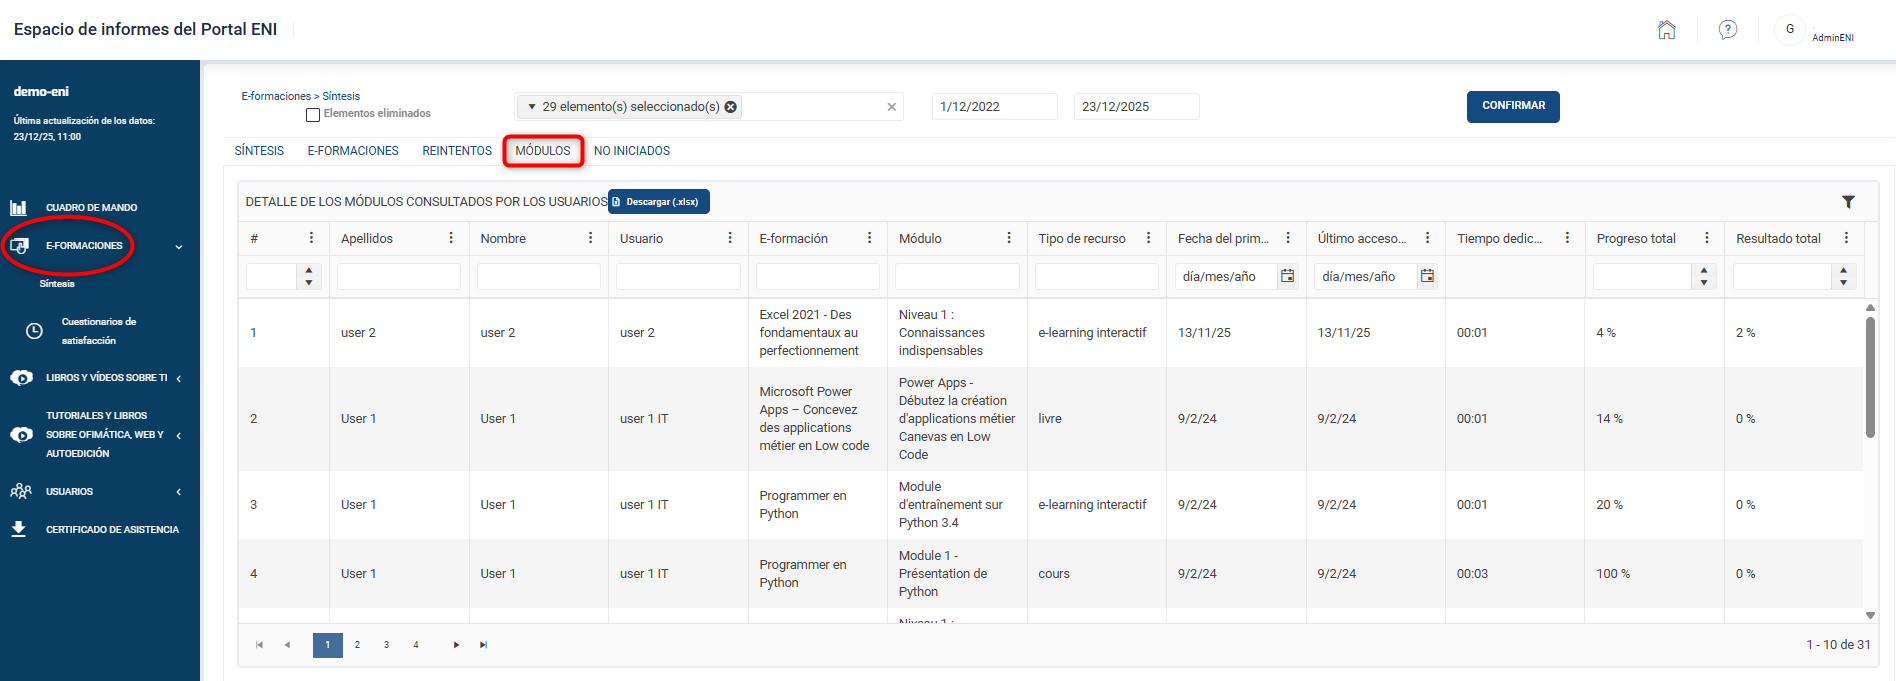Click the Módulo filter text box

(x=957, y=276)
